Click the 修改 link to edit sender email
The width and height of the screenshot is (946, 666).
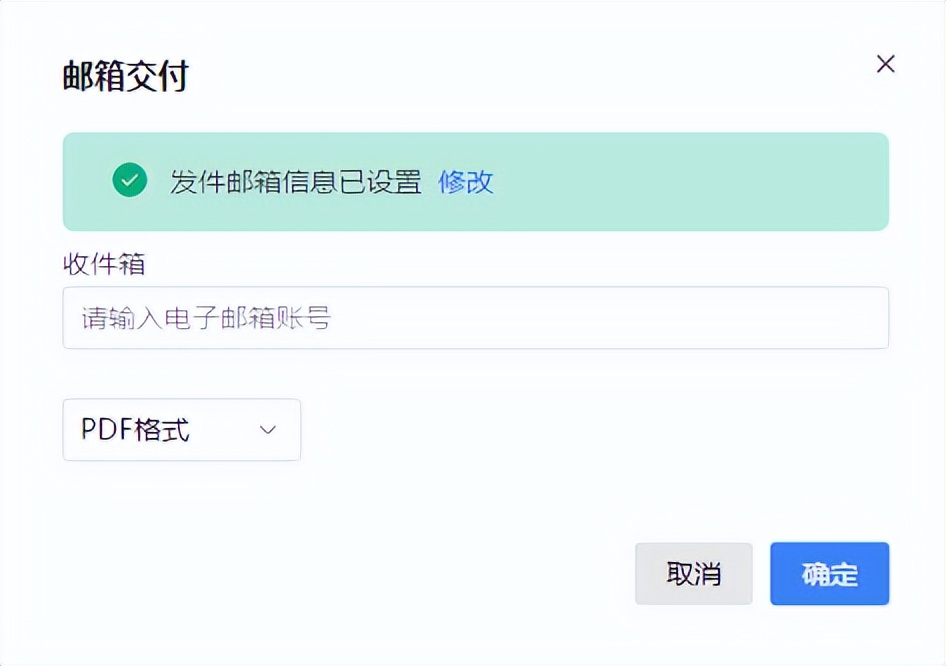(466, 183)
